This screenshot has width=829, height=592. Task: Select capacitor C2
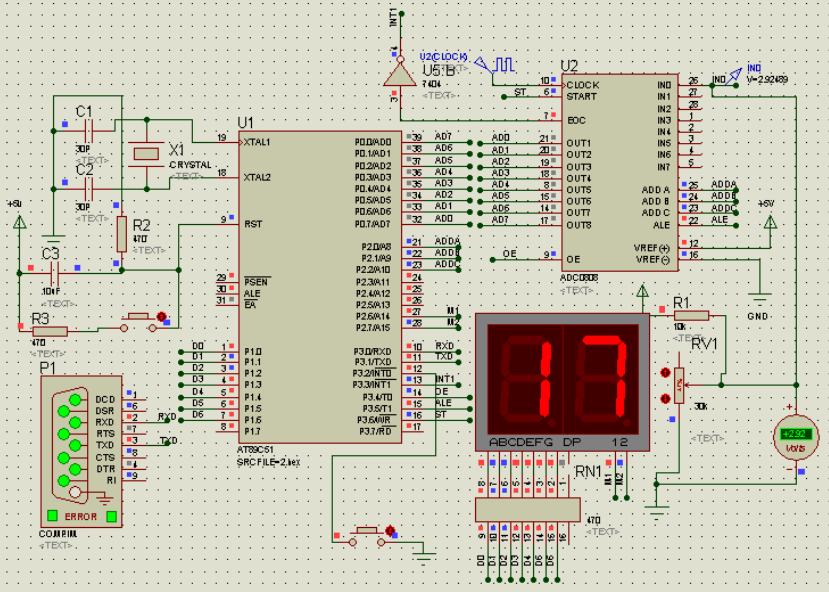89,189
